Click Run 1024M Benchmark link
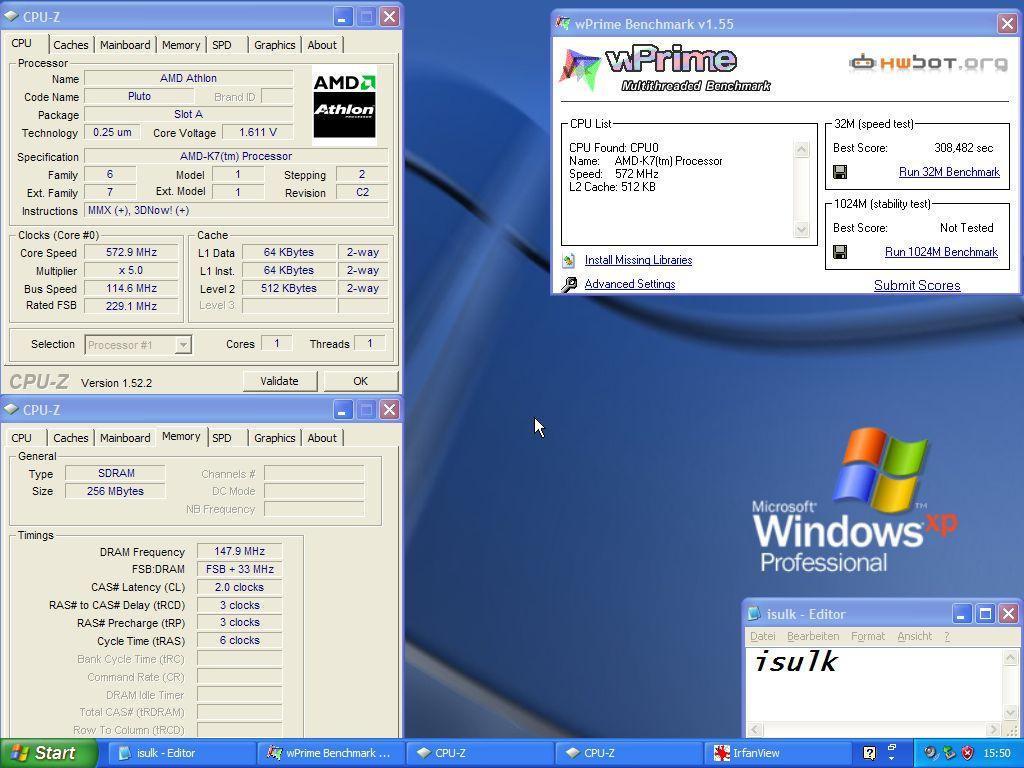The height and width of the screenshot is (768, 1024). 941,252
